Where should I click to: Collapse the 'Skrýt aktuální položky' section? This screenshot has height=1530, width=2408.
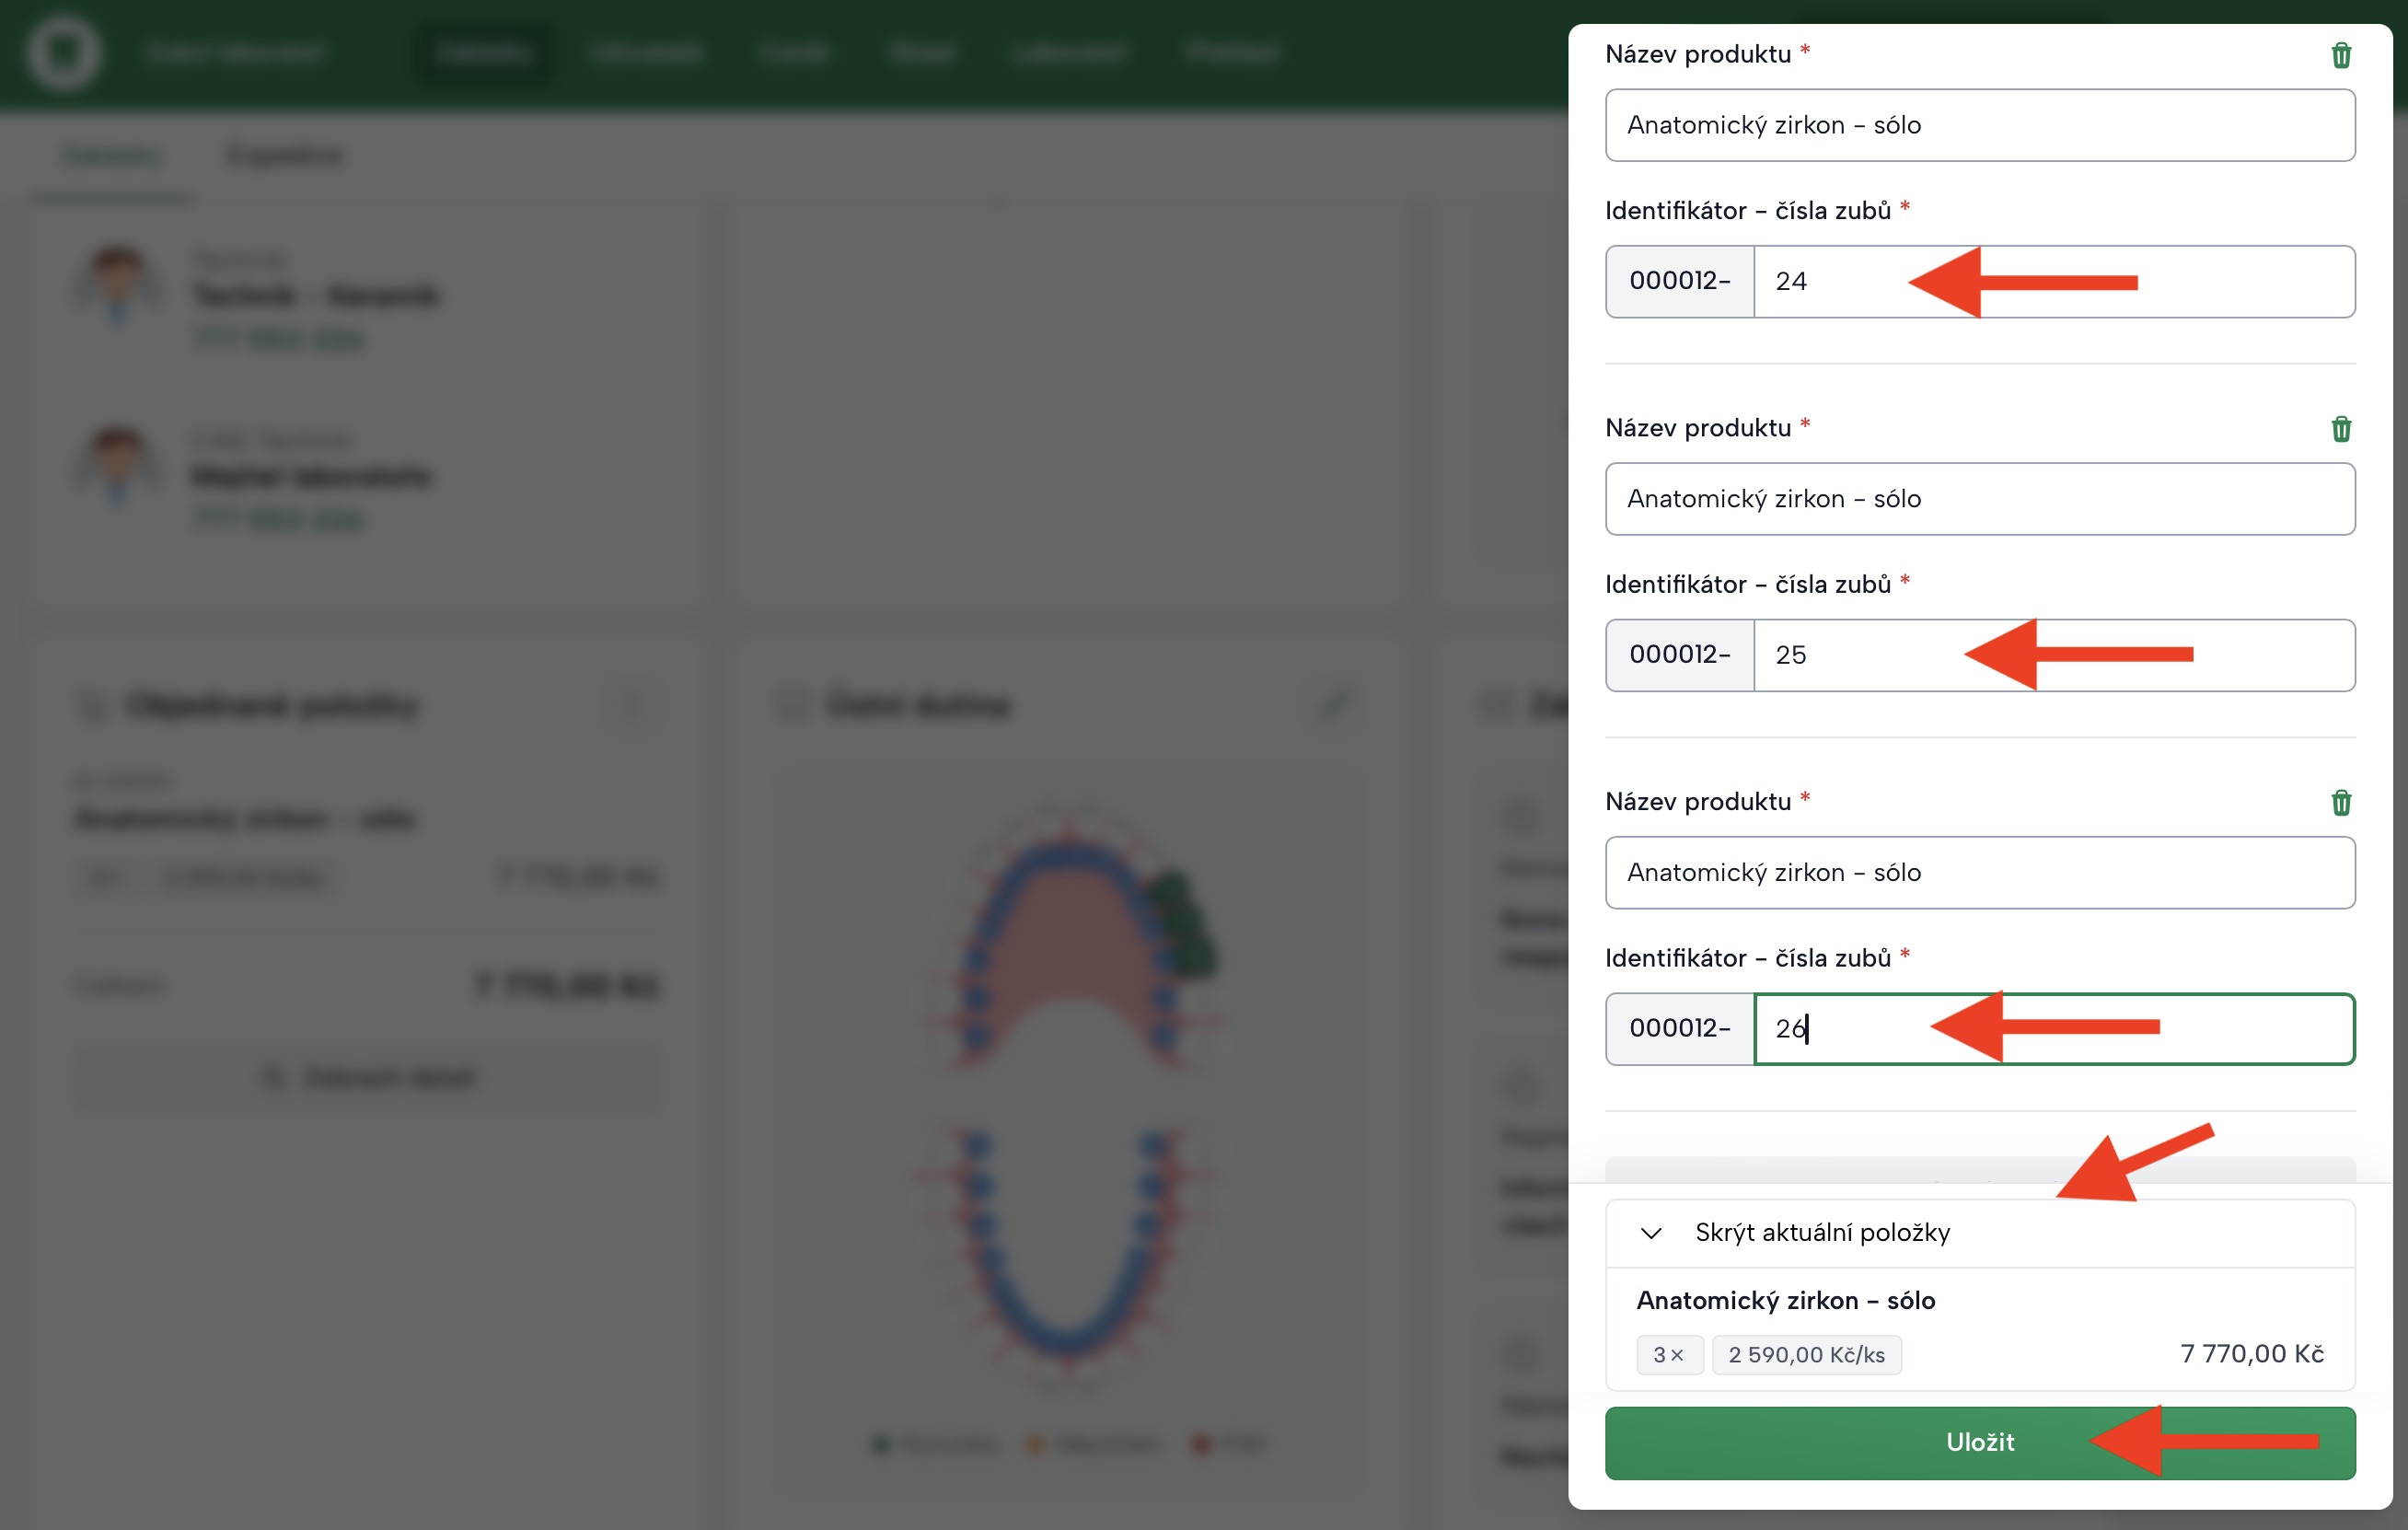(x=1822, y=1232)
